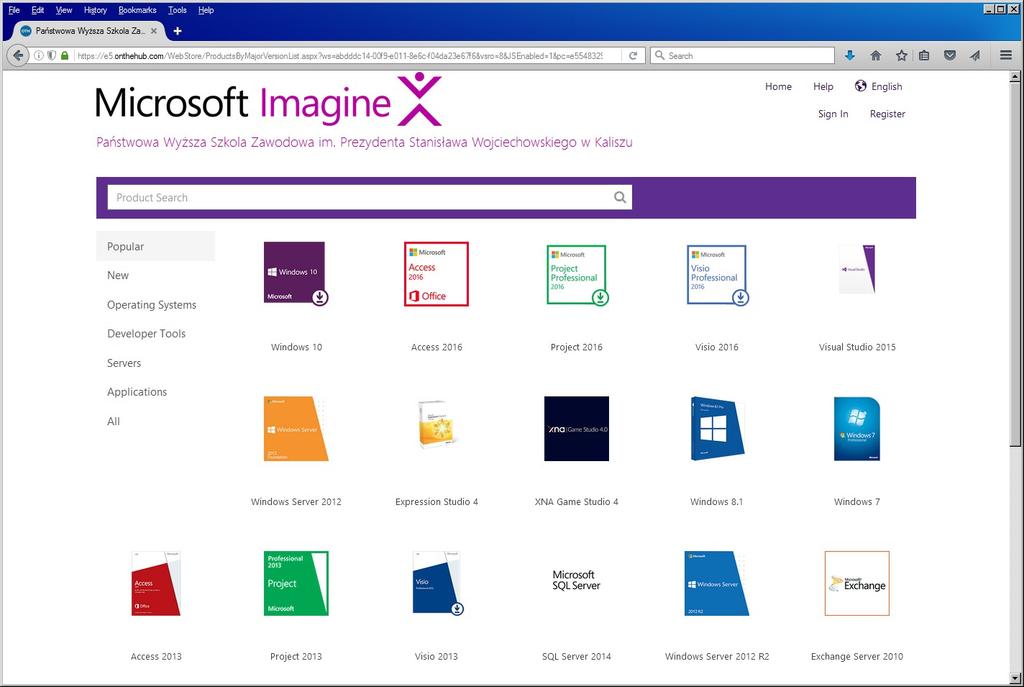Click the browser back arrow button

(x=18, y=56)
